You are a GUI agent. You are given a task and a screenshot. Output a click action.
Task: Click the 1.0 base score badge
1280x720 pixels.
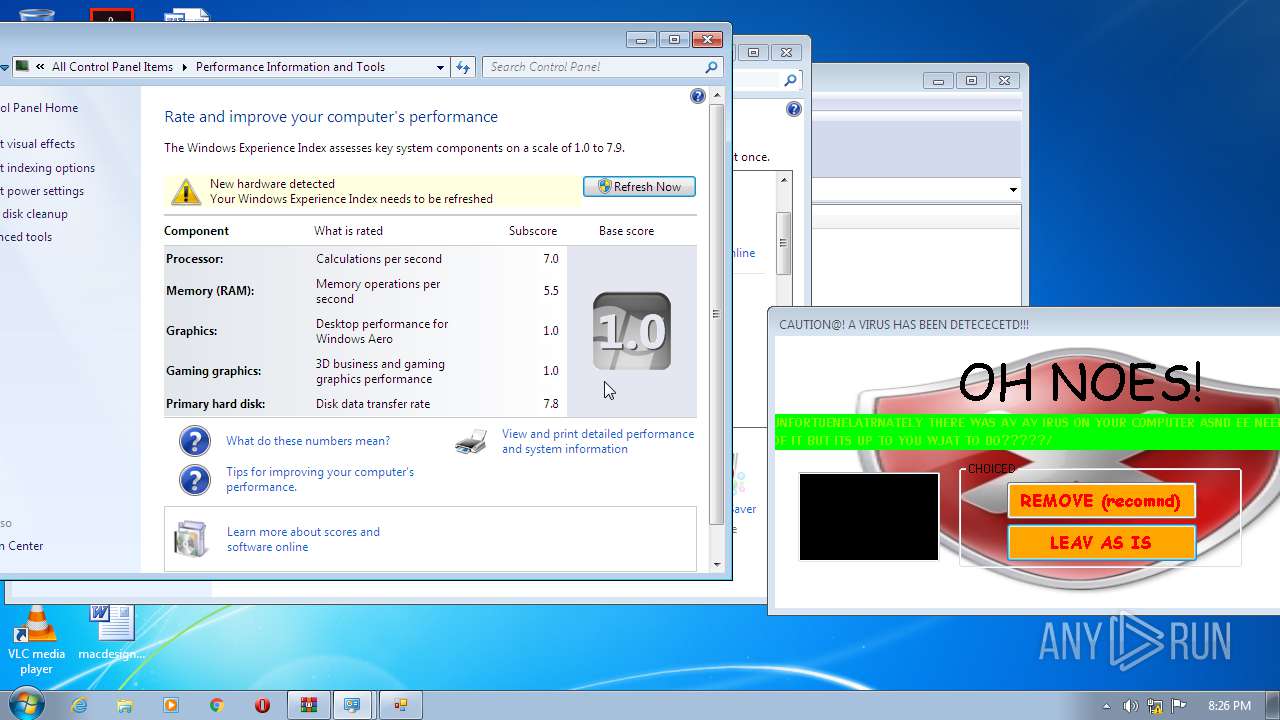(632, 331)
